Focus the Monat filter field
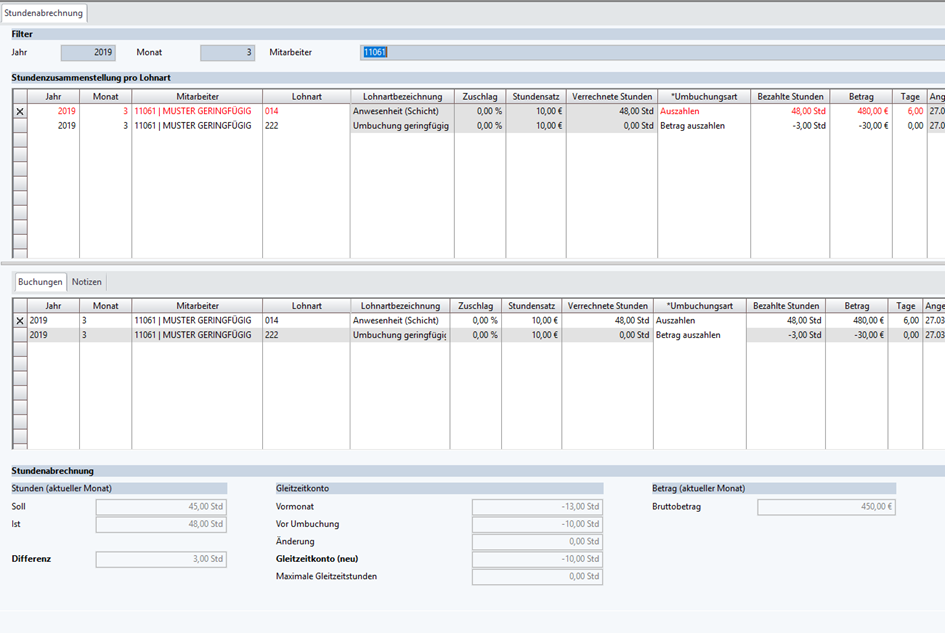This screenshot has width=945, height=633. 227,52
